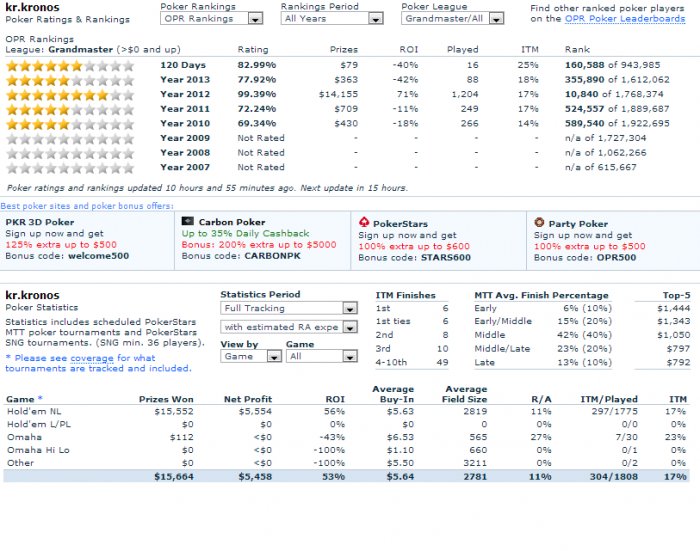Click the Party Poker chip icon
700x551 pixels.
539,222
